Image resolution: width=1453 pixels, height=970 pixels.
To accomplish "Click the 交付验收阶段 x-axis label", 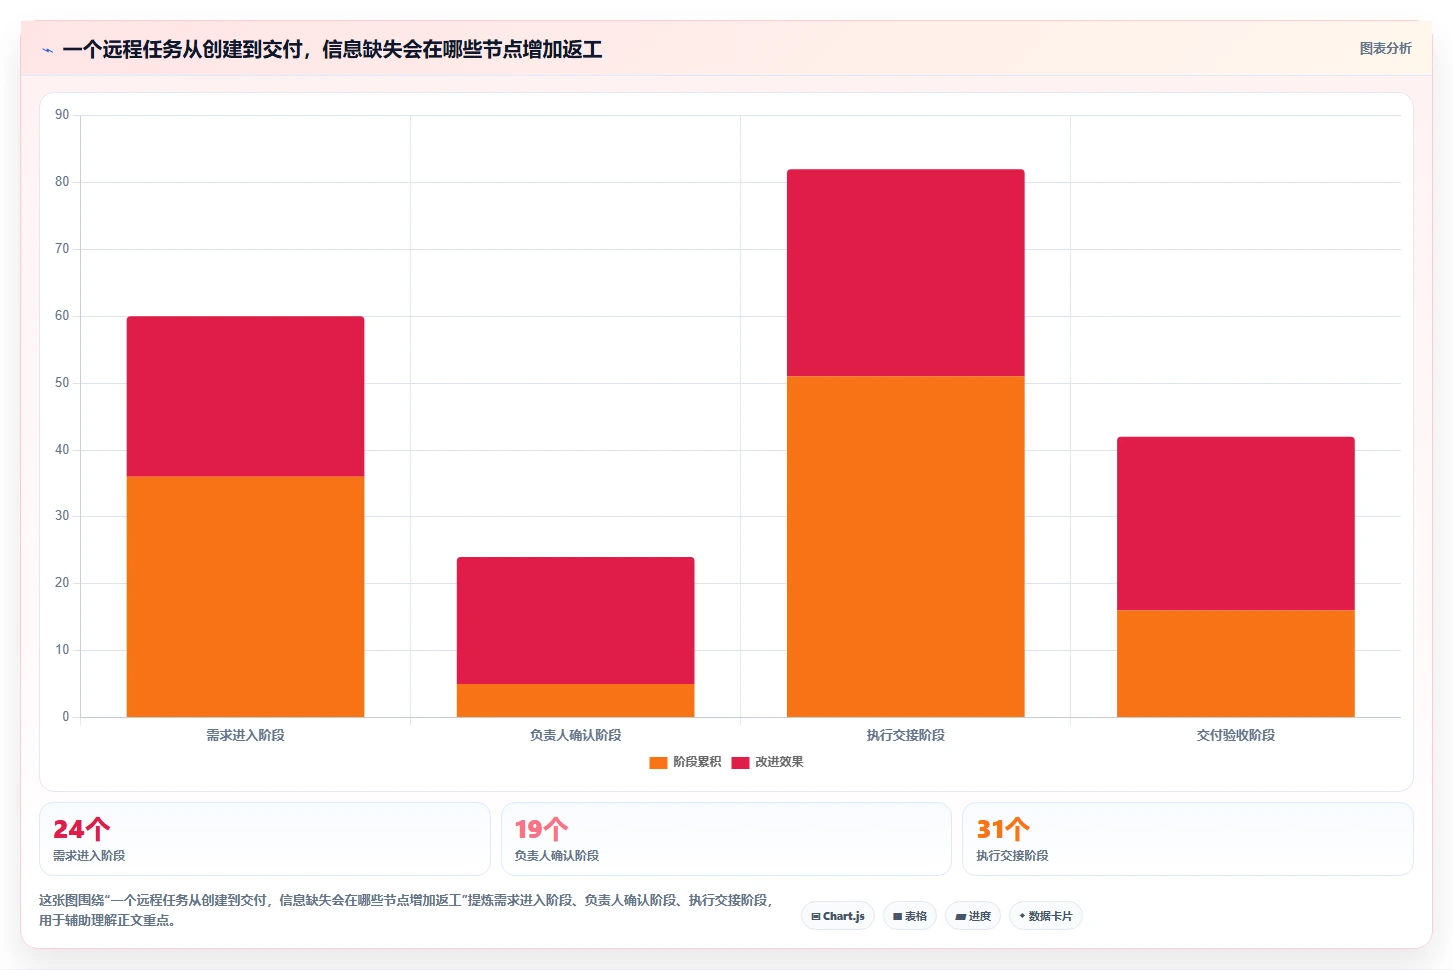I will pyautogui.click(x=1235, y=735).
